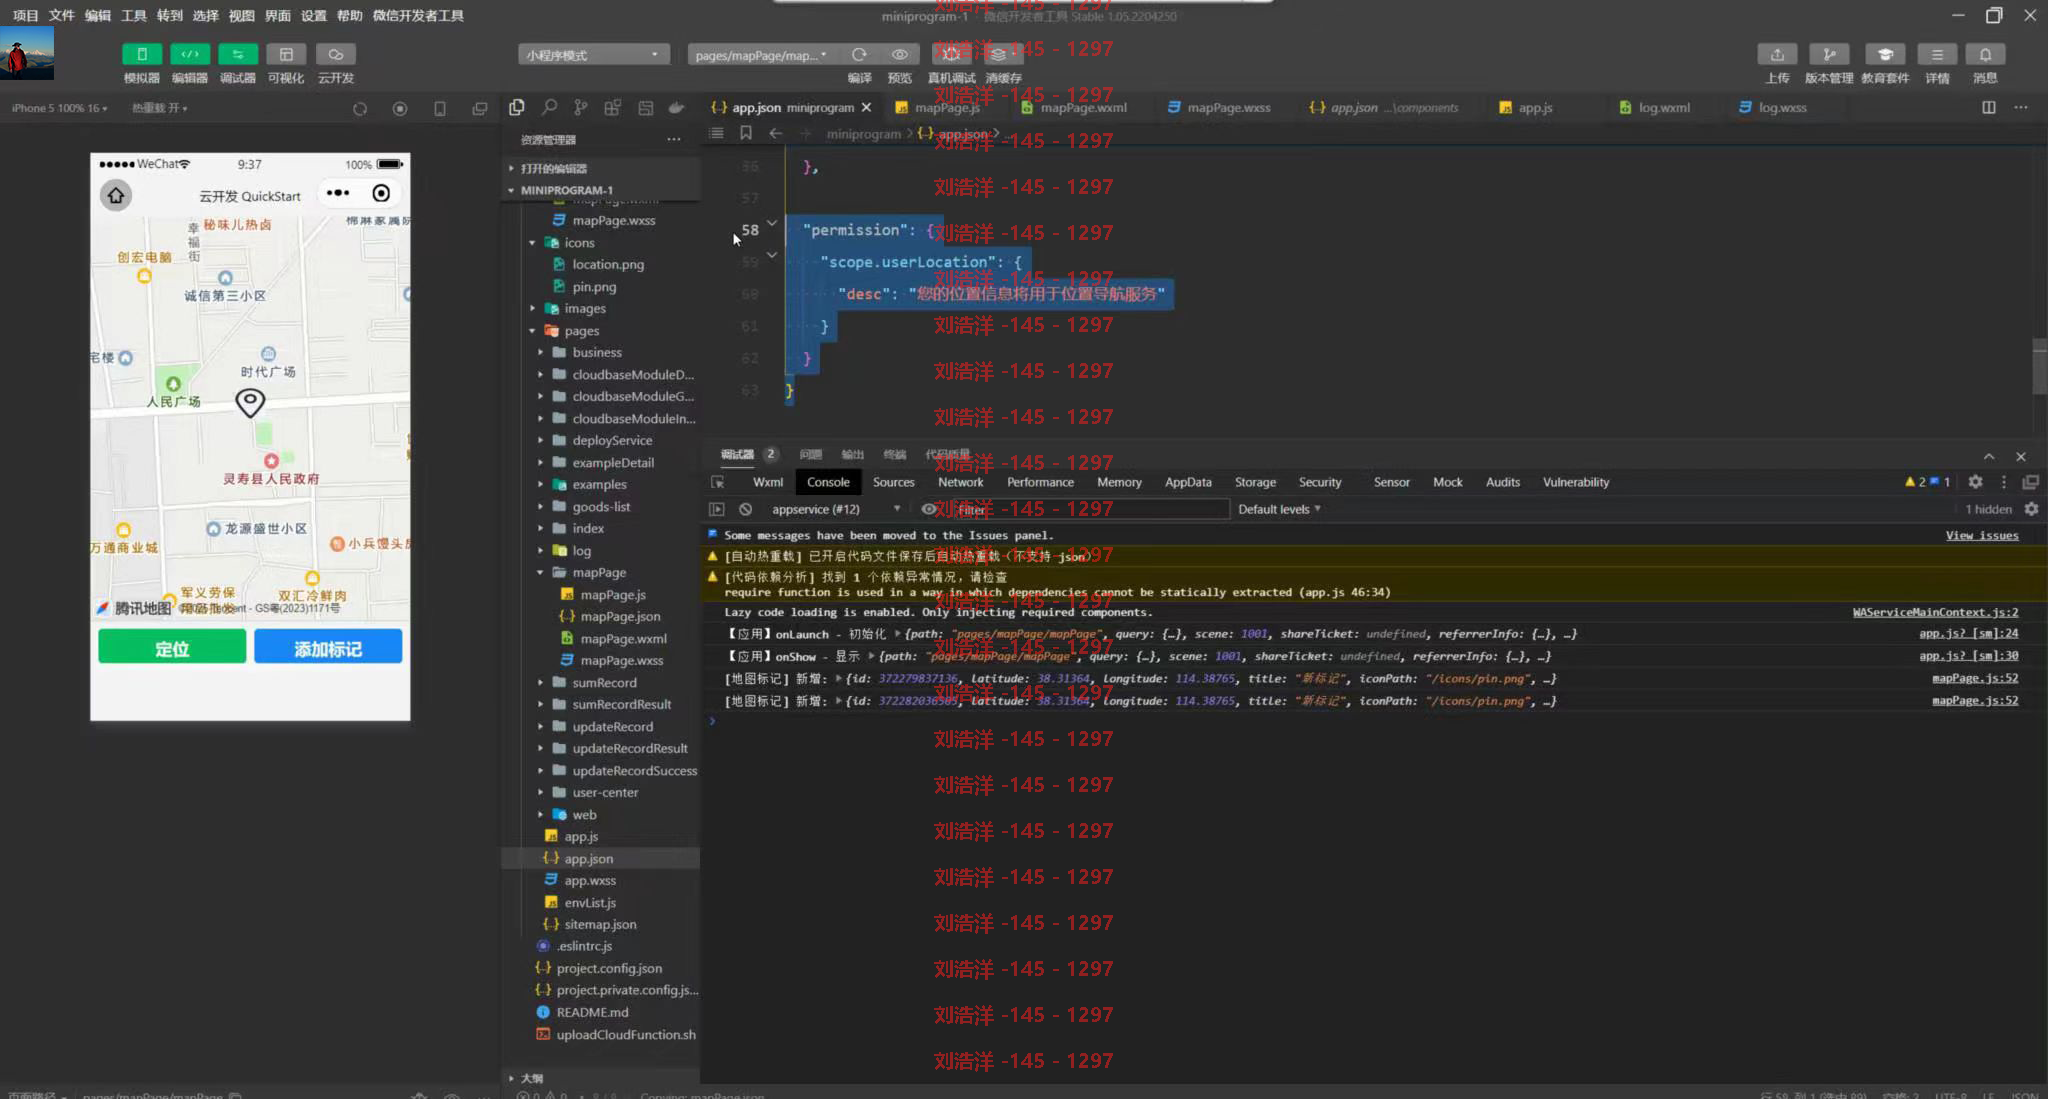The height and width of the screenshot is (1099, 2048).
Task: Click the View issues link
Action: pyautogui.click(x=1982, y=535)
